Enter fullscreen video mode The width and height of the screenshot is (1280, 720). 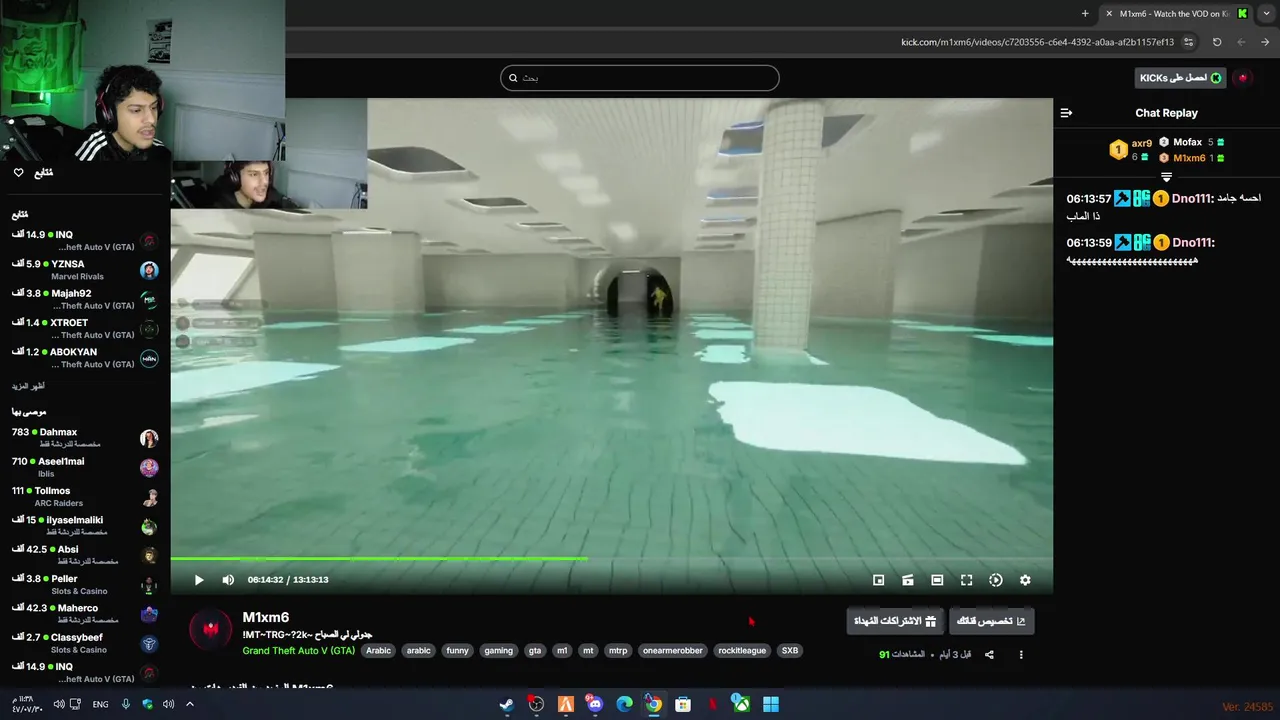(x=967, y=580)
